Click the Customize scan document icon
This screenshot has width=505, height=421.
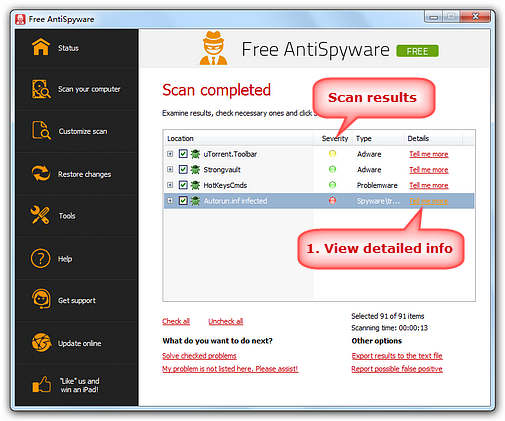pyautogui.click(x=41, y=130)
